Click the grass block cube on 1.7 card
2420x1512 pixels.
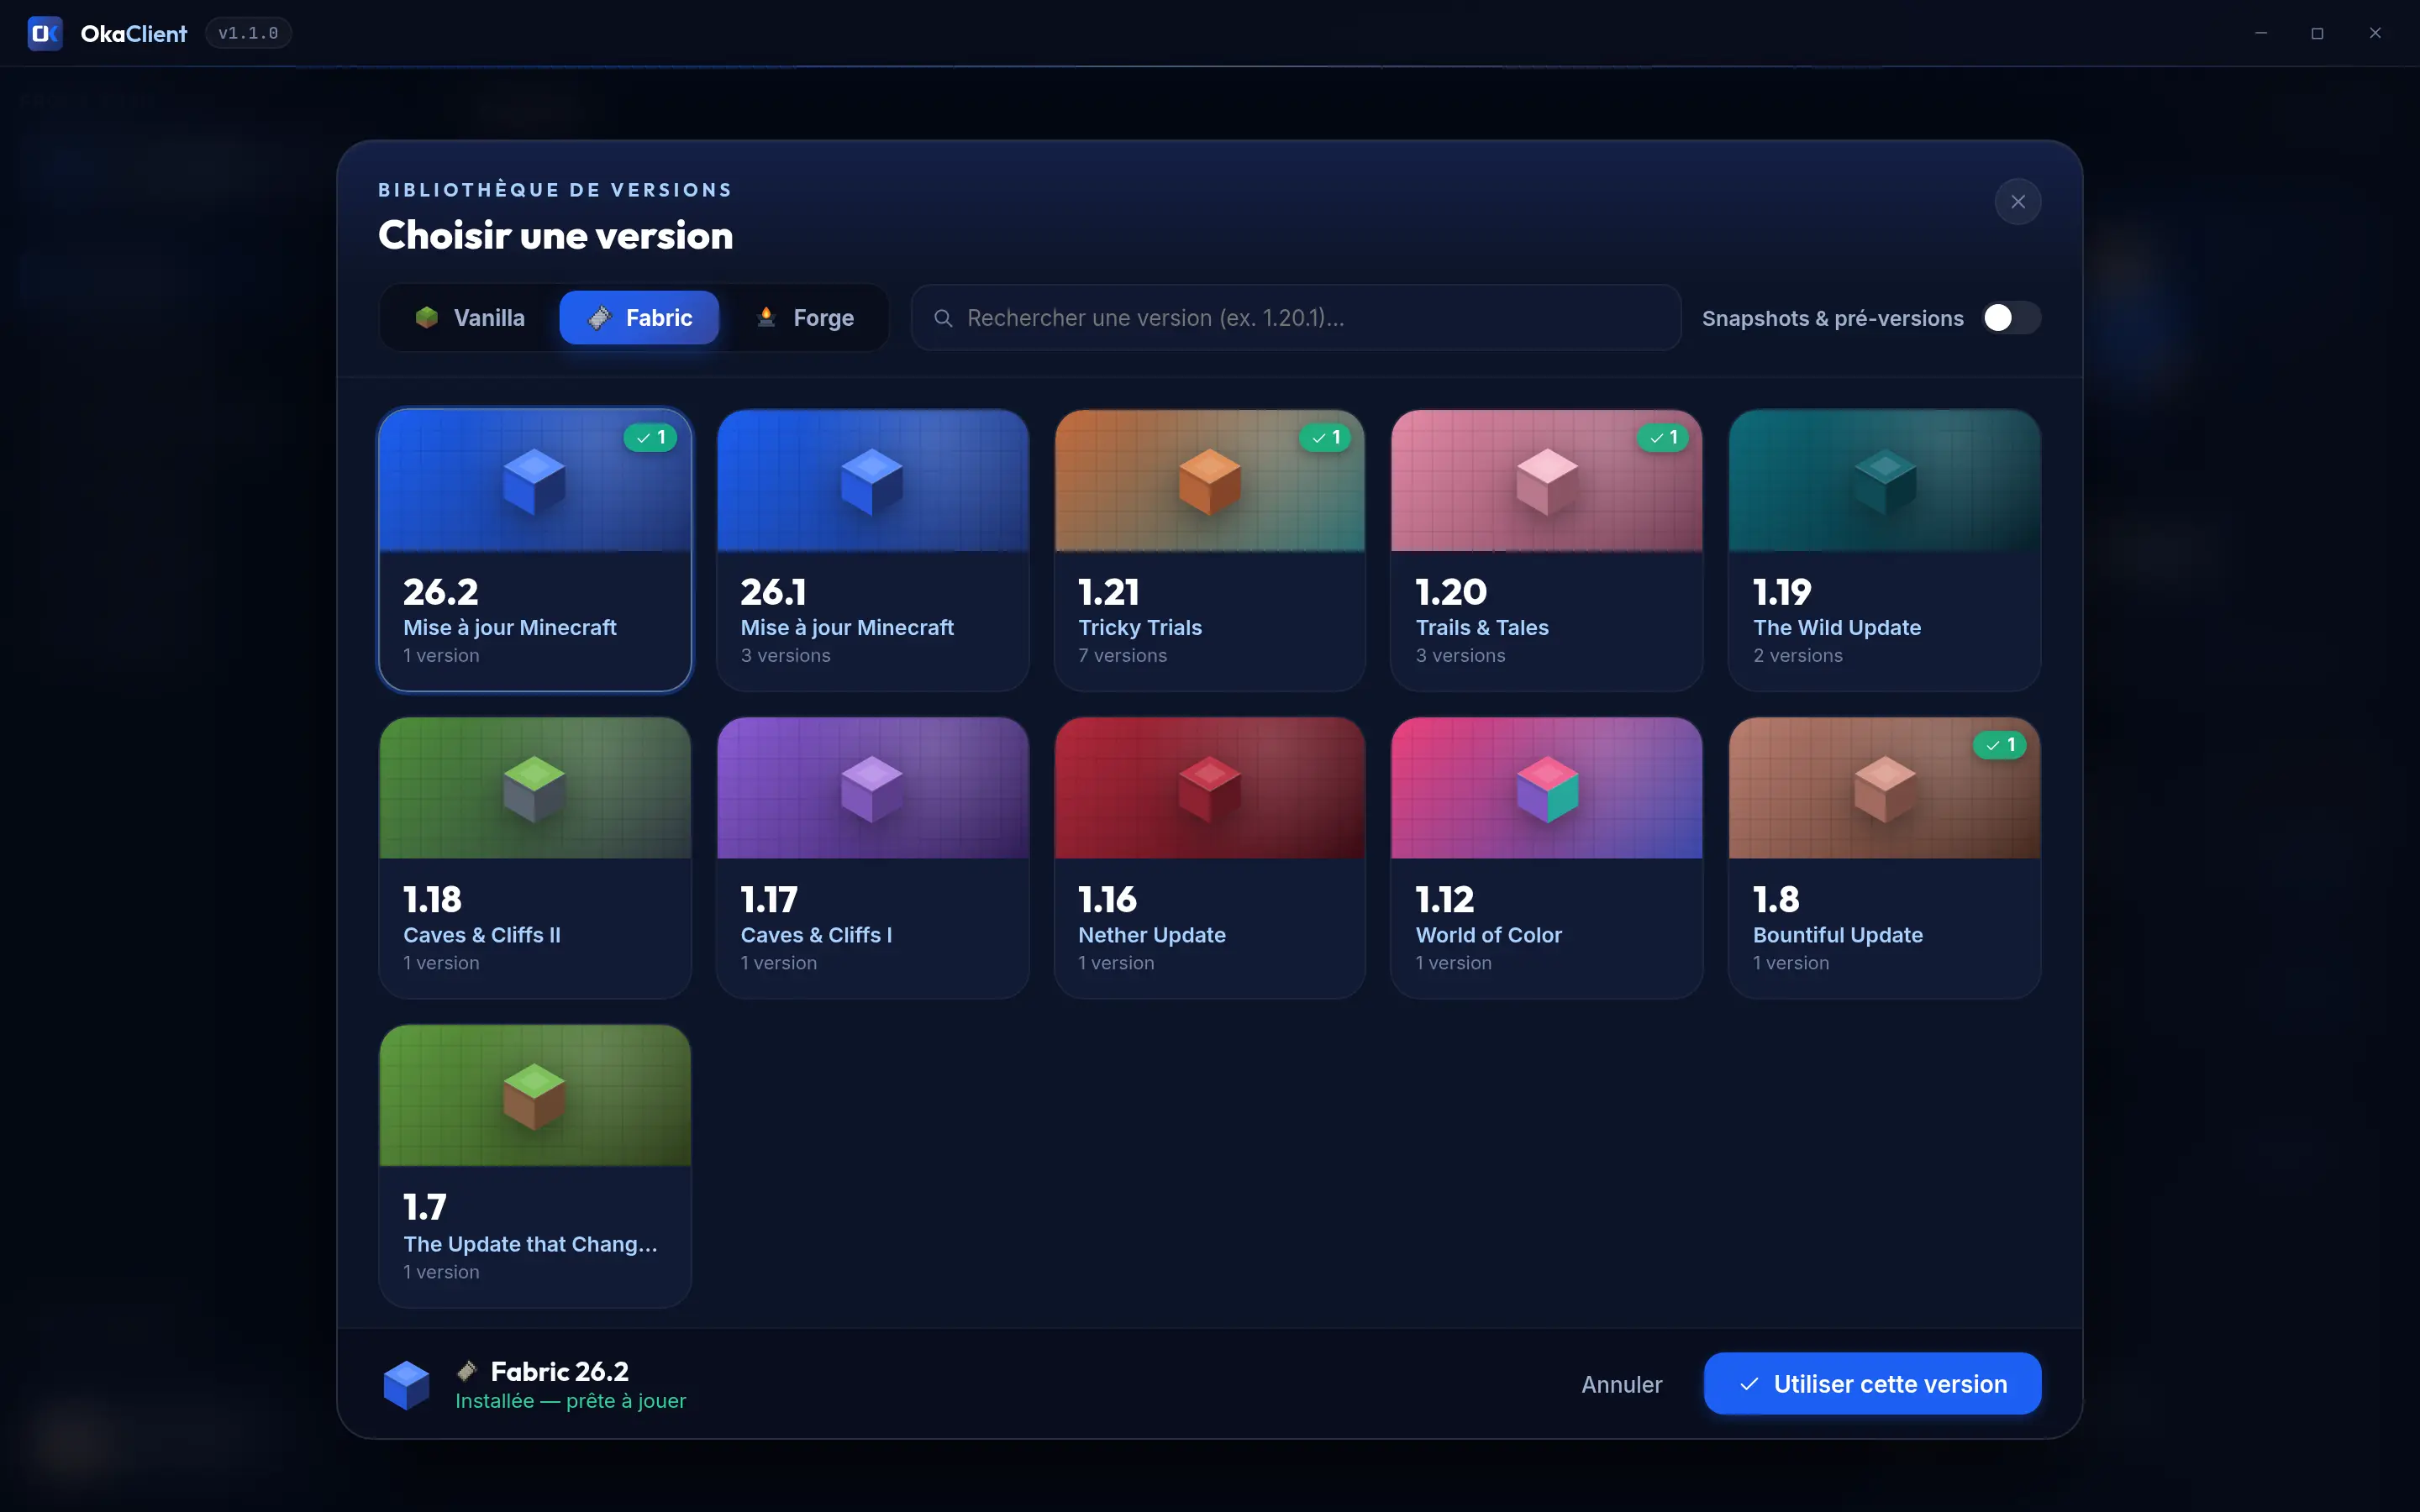click(x=534, y=1096)
